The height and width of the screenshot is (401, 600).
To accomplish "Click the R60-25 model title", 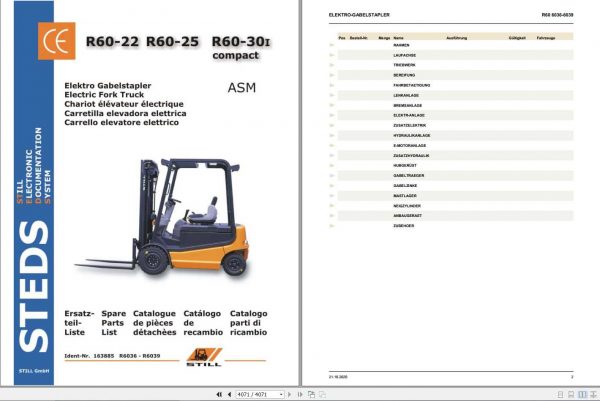I will (x=173, y=41).
